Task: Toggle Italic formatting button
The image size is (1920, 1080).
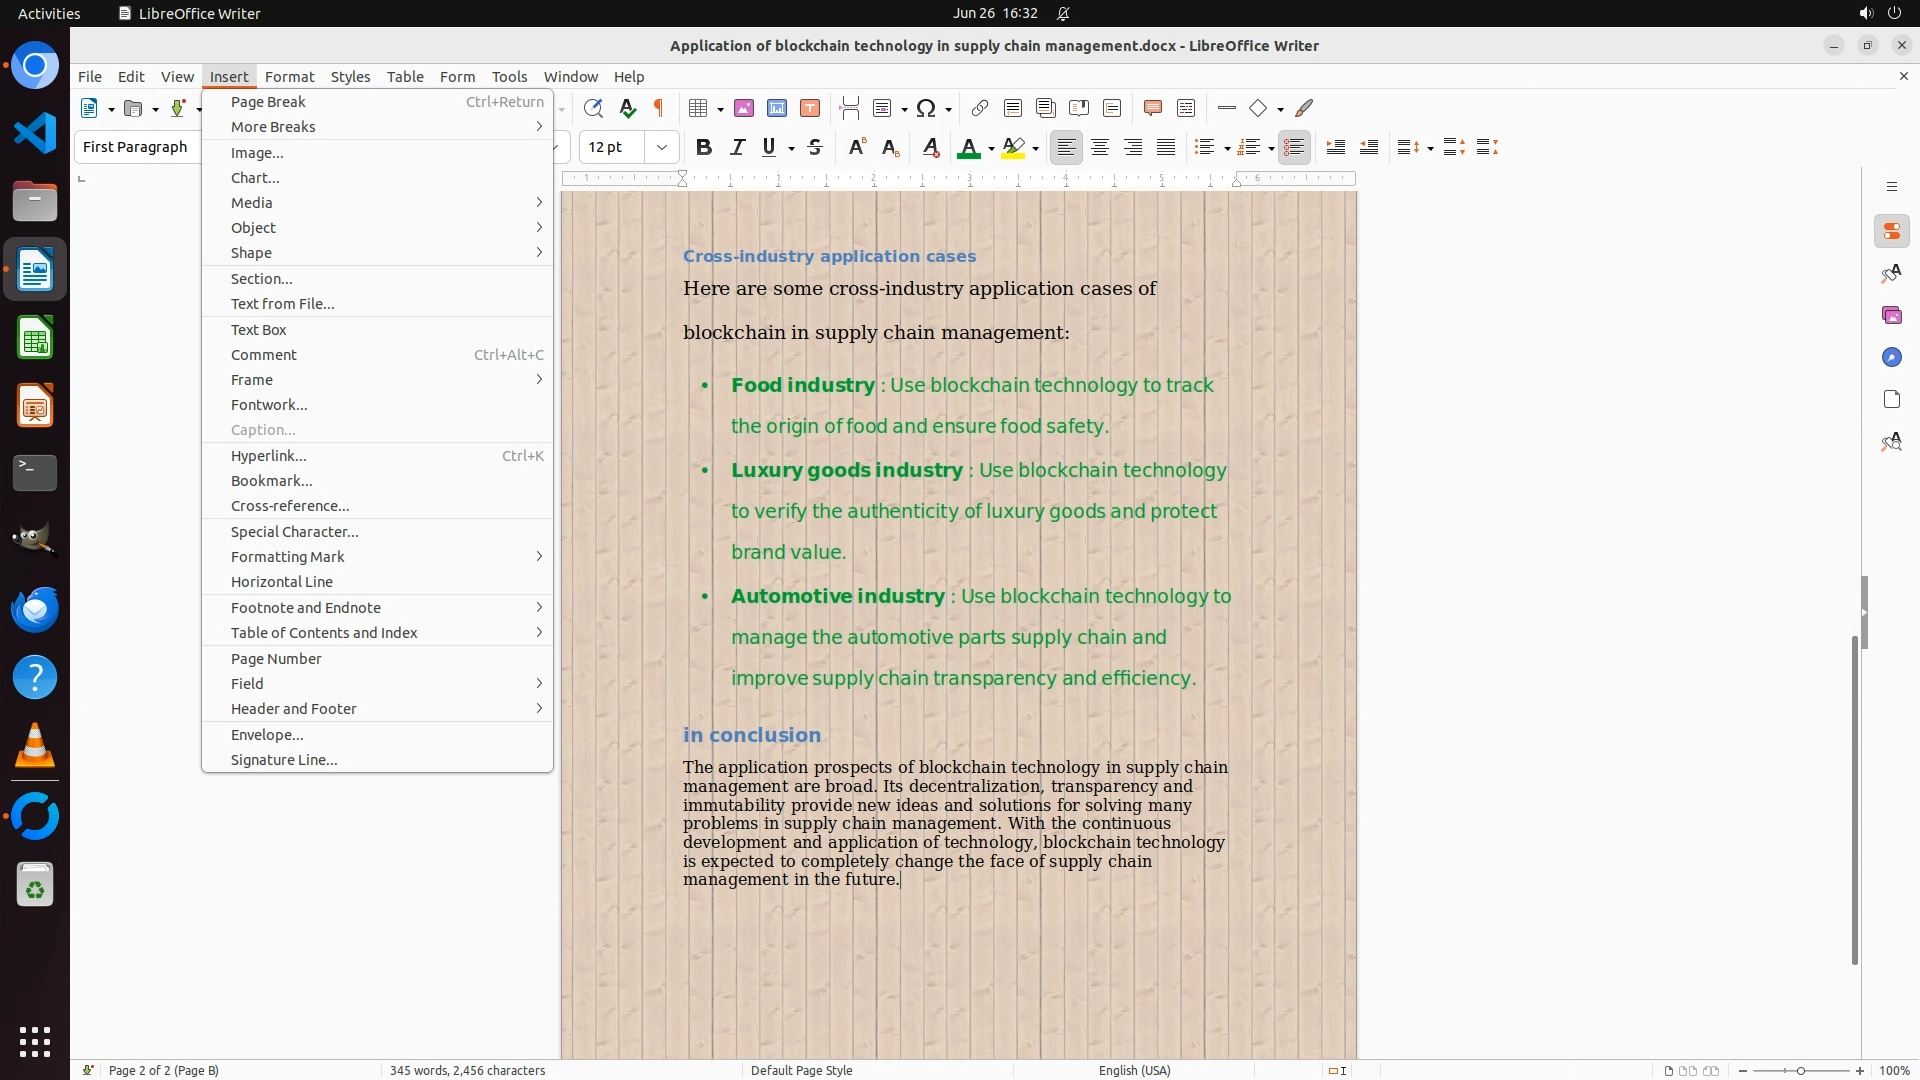Action: click(737, 148)
